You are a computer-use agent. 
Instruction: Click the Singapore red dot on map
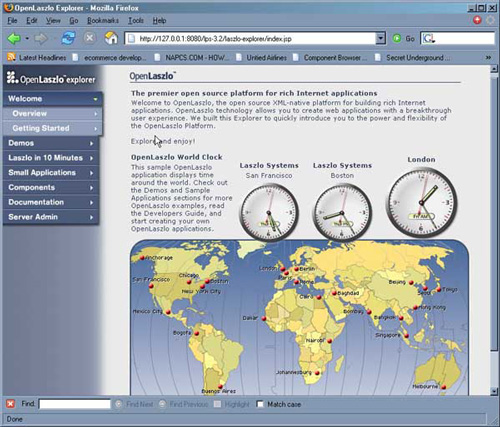click(x=406, y=336)
